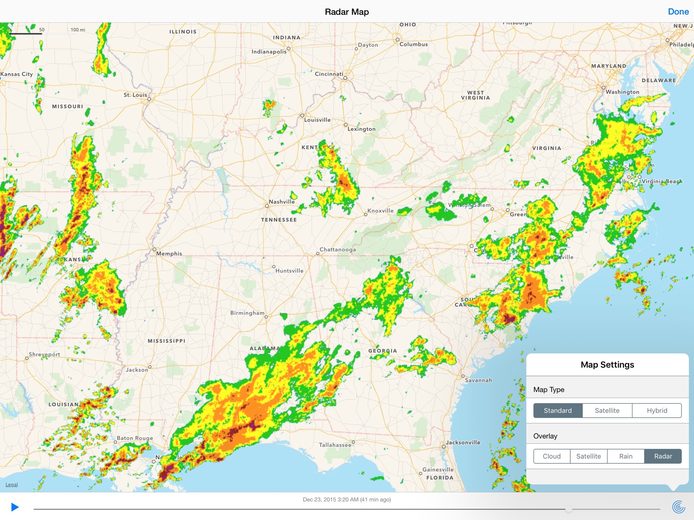The width and height of the screenshot is (694, 520).
Task: Tap the Louisville city label
Action: click(318, 120)
